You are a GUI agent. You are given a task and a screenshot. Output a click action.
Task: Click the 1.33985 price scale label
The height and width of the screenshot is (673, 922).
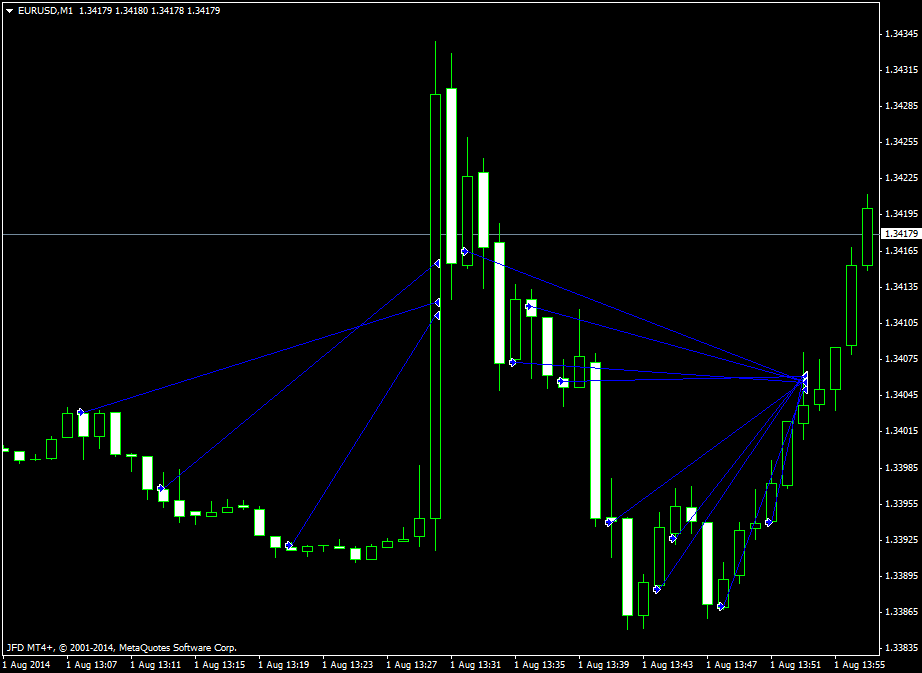pos(901,467)
